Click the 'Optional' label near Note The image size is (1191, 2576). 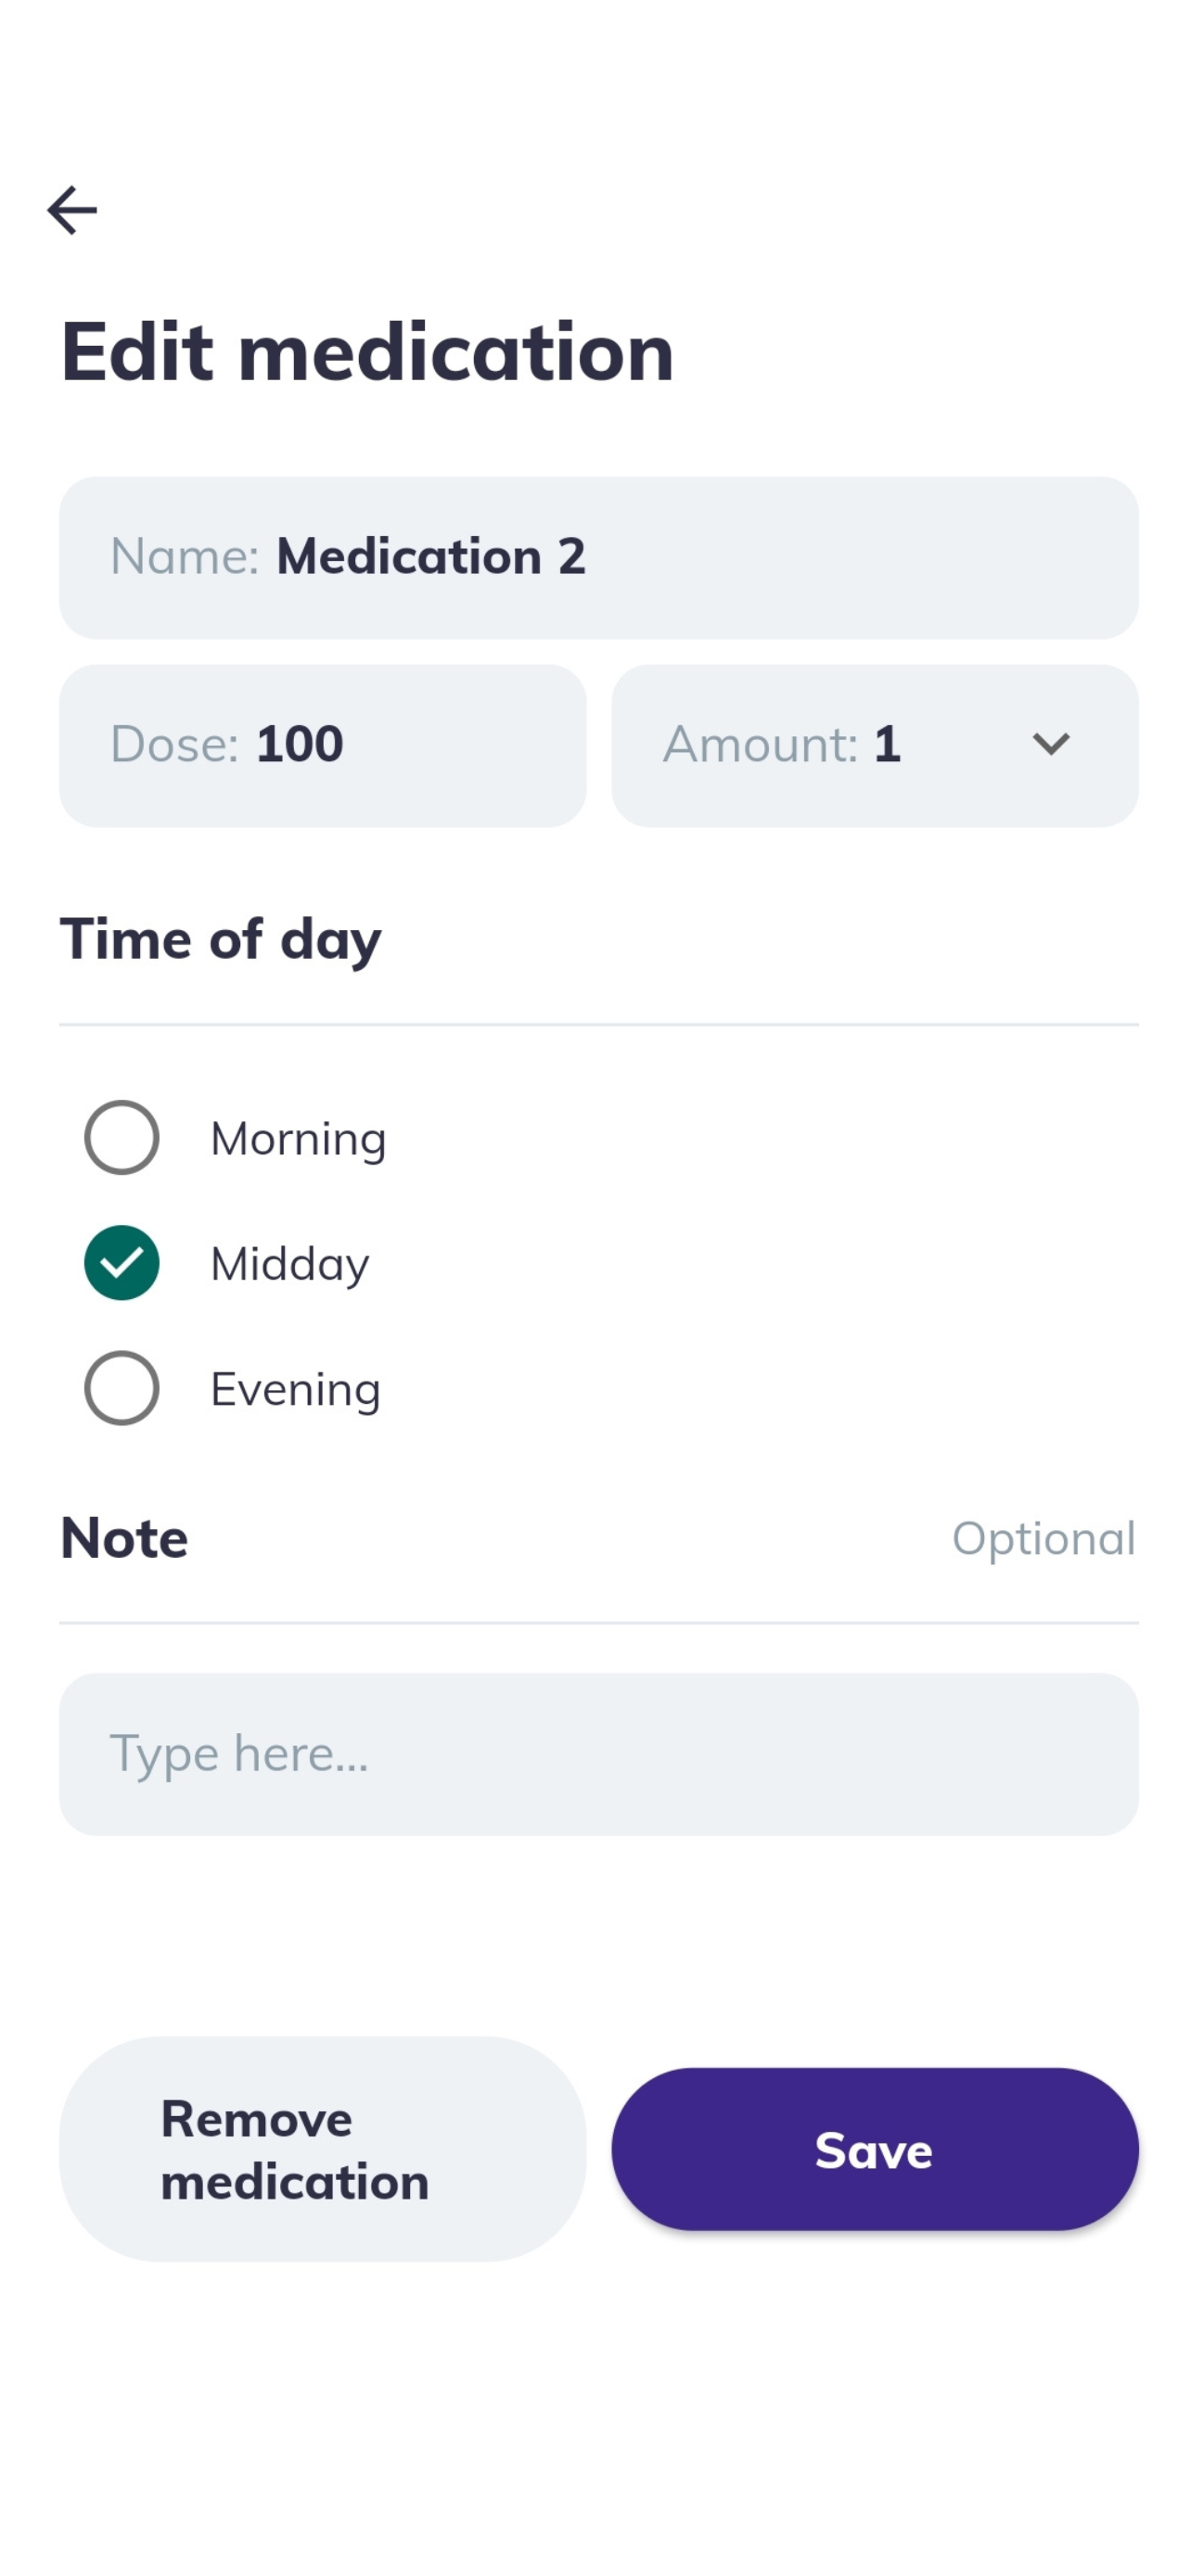pos(1043,1538)
